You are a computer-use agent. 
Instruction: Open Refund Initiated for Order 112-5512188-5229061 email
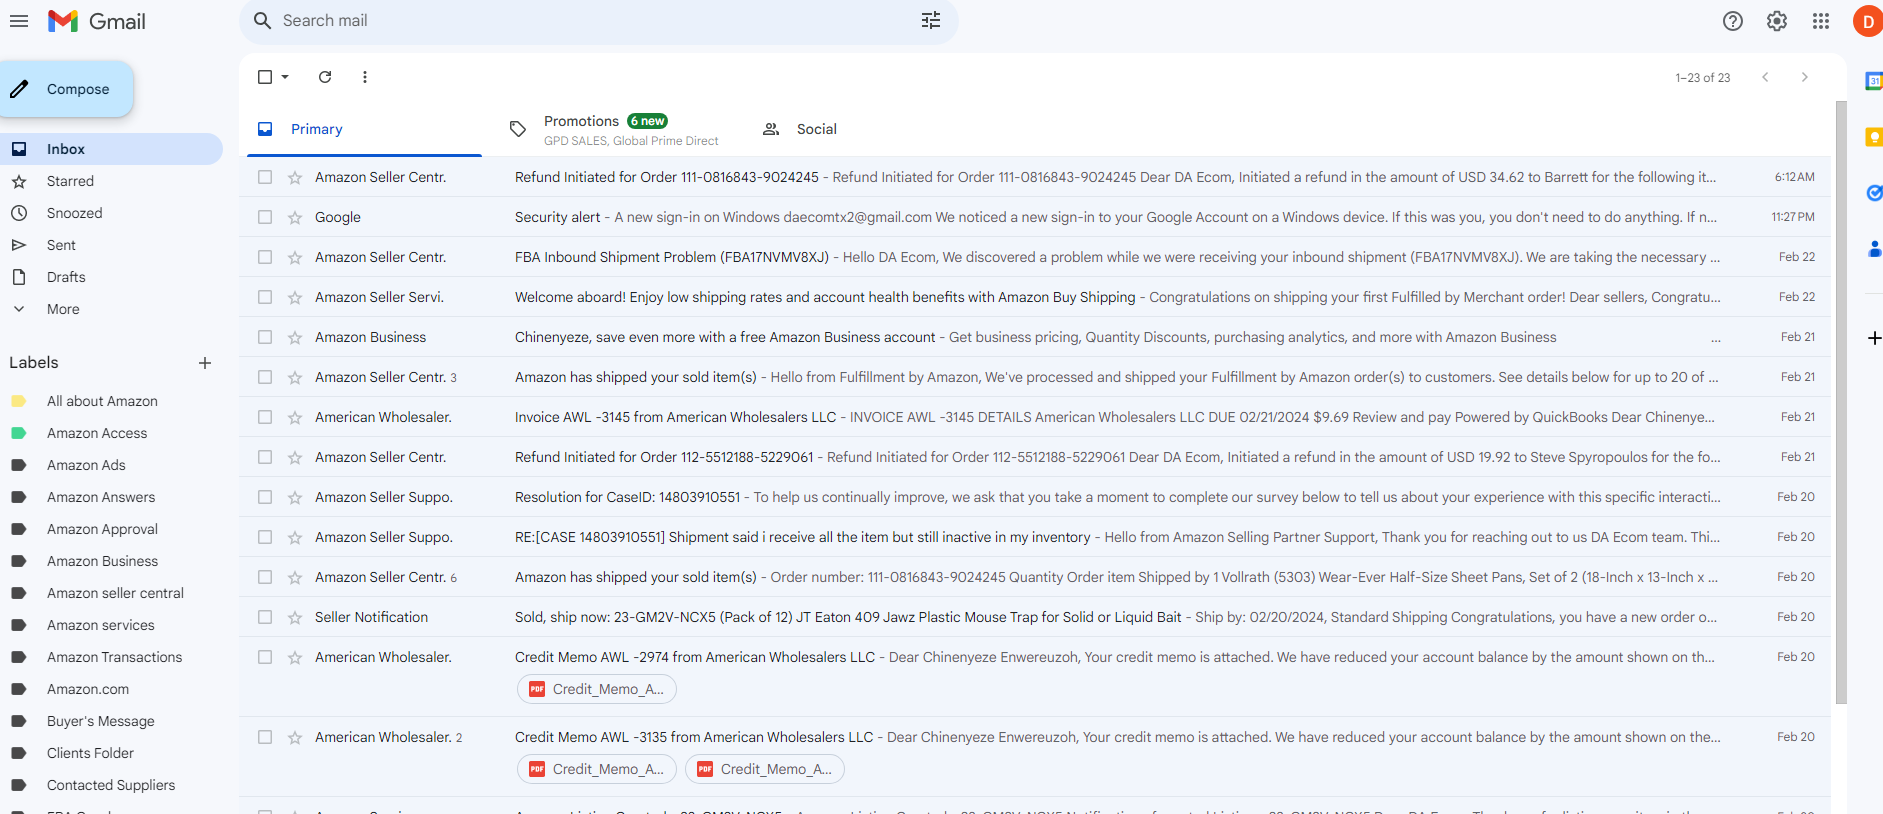point(1035,457)
